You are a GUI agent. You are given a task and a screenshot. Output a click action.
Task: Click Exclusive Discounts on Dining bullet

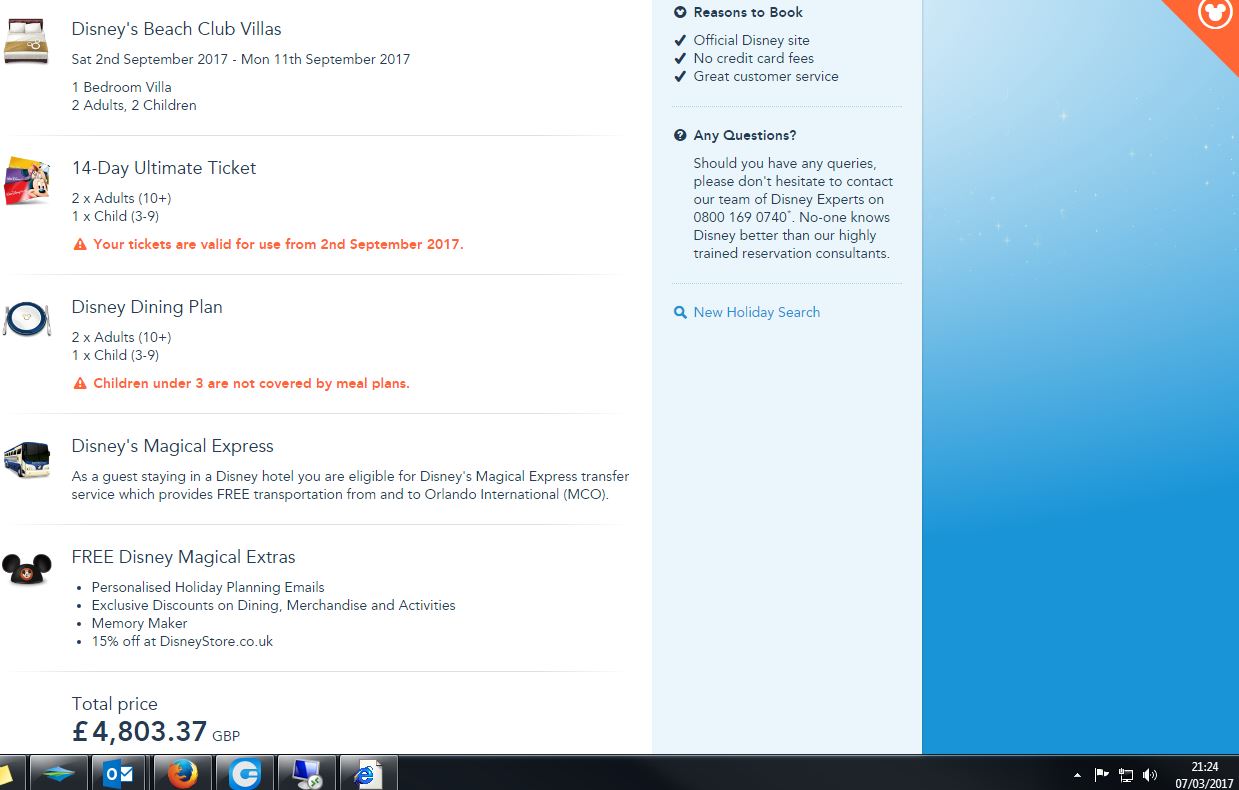tap(273, 605)
